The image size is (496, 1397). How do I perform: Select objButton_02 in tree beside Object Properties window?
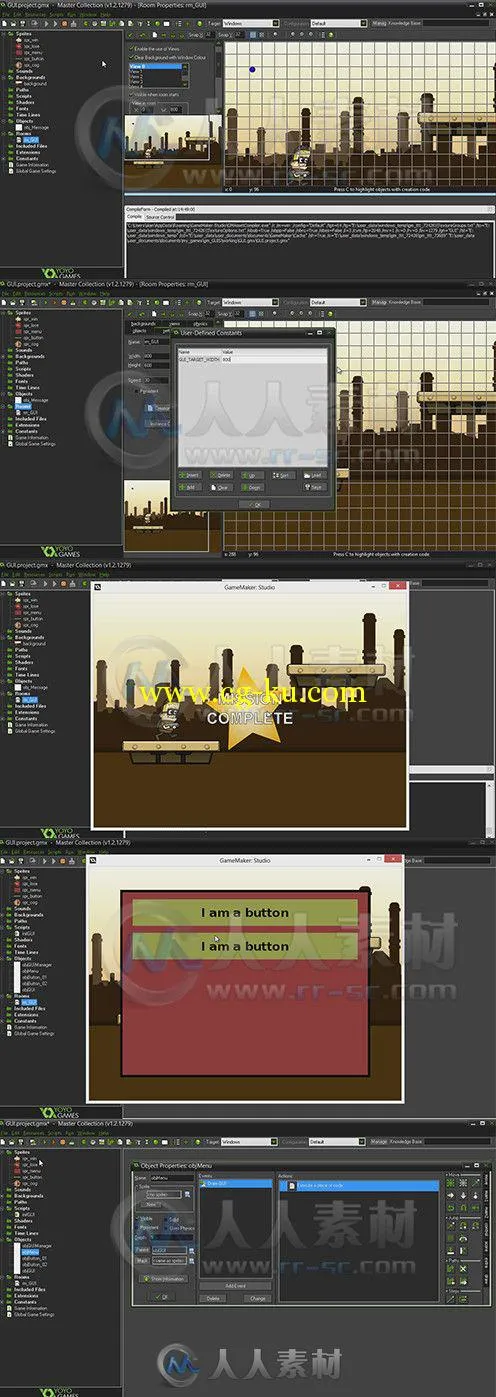pos(37,1267)
